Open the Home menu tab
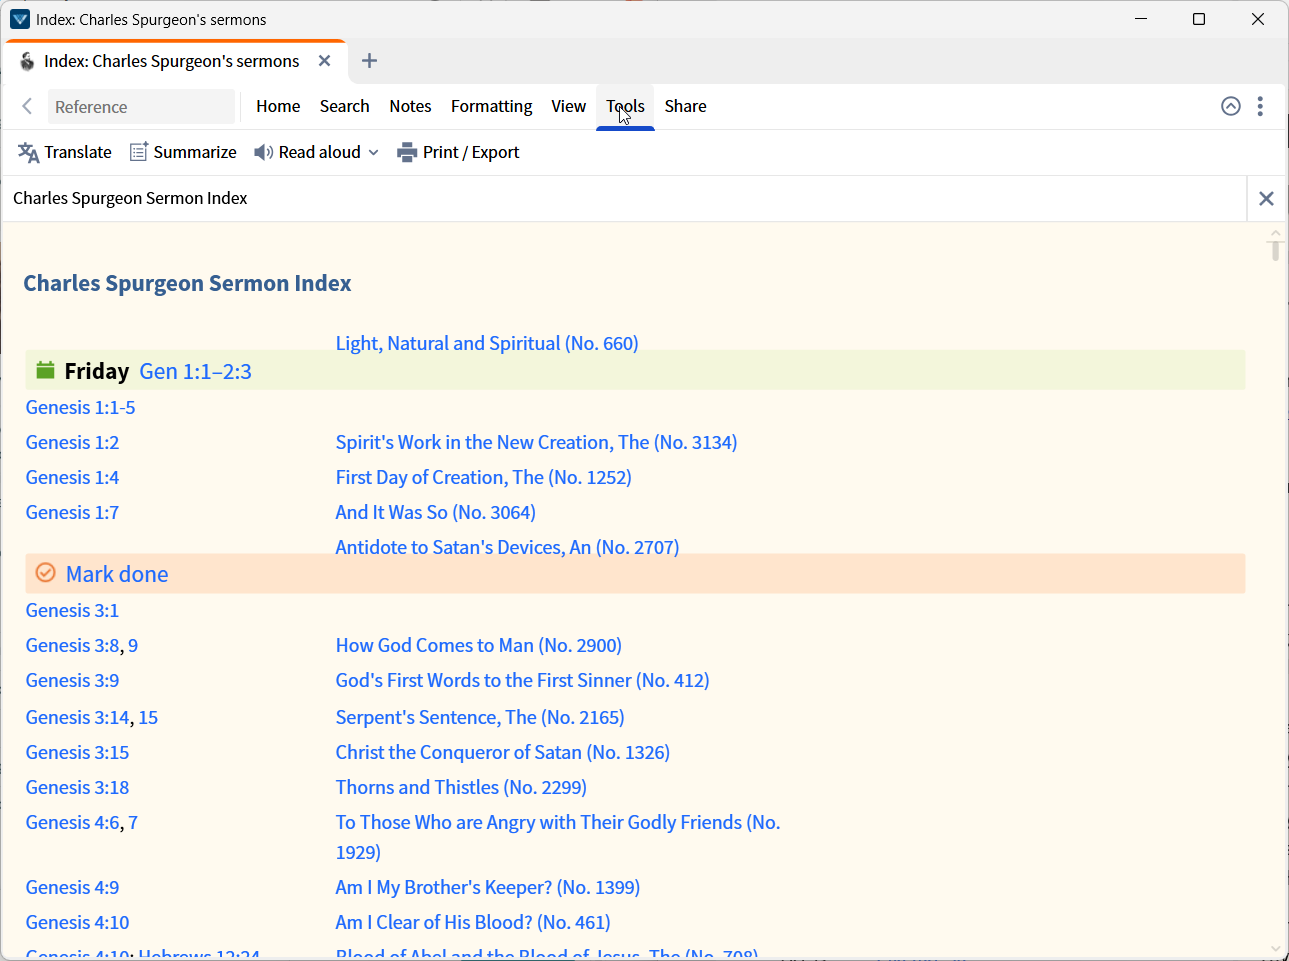Image resolution: width=1289 pixels, height=961 pixels. pos(278,106)
